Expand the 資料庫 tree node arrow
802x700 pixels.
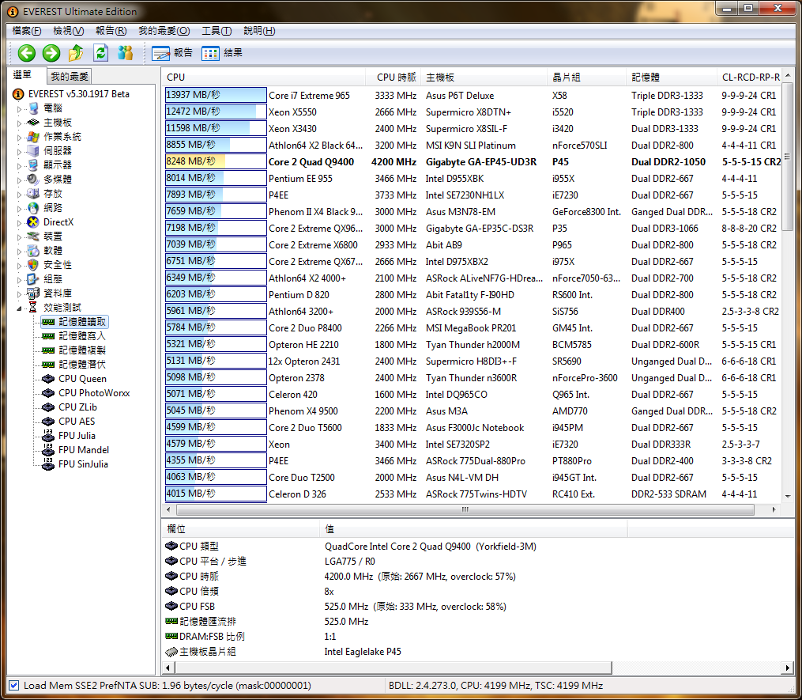[x=19, y=293]
